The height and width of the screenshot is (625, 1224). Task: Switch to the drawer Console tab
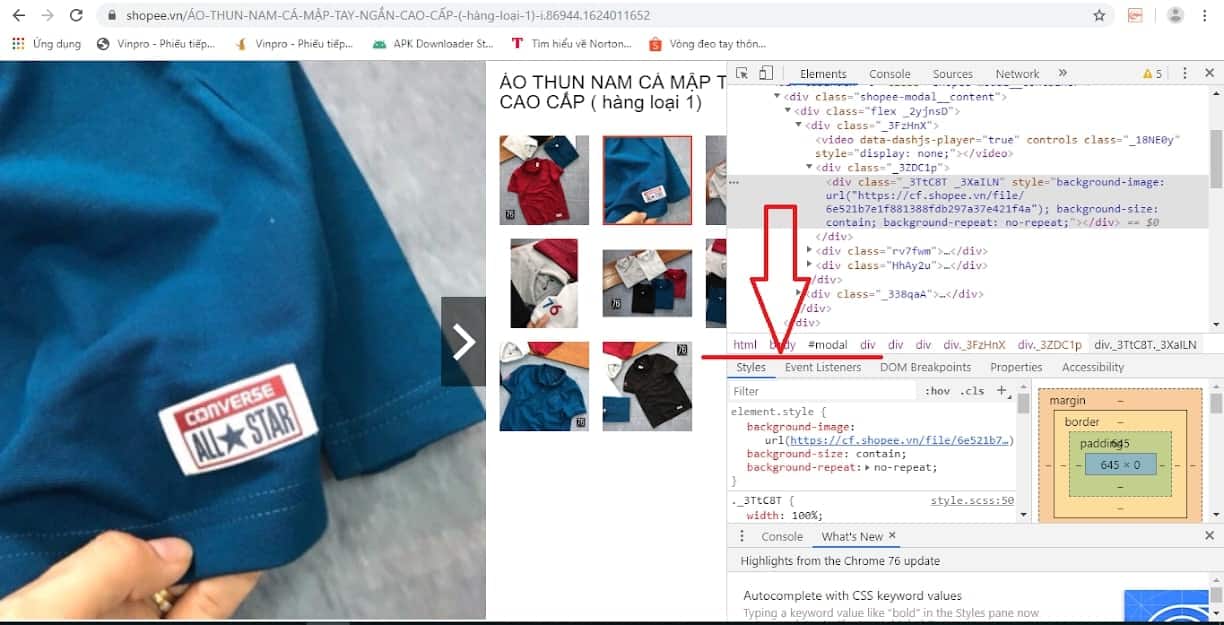tap(782, 537)
